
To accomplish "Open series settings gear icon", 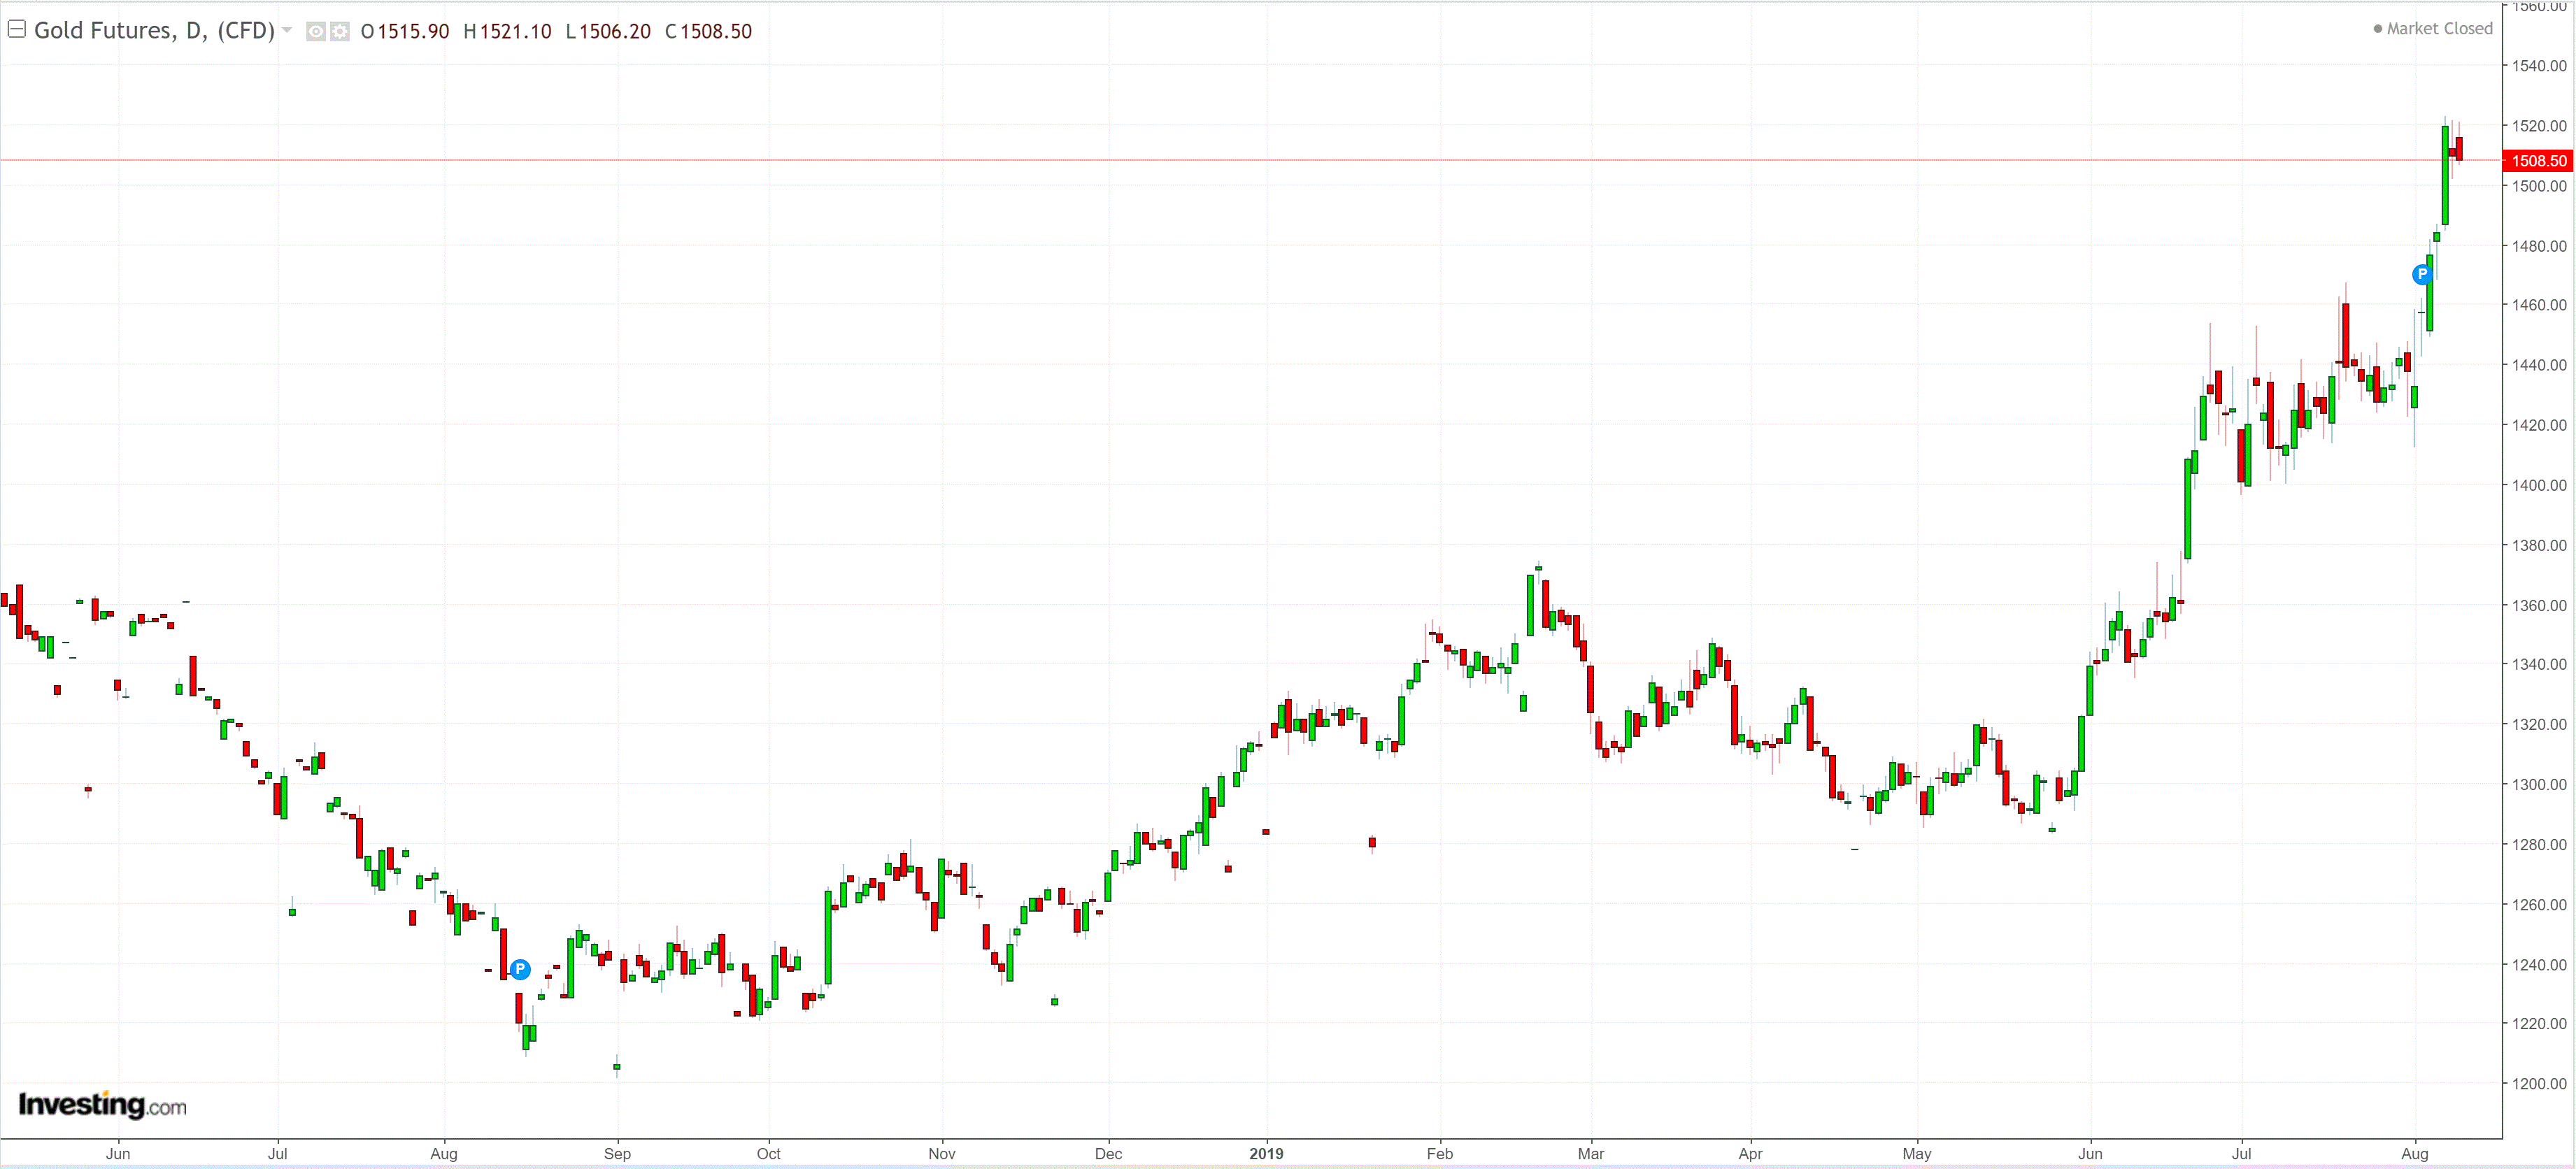I will [x=340, y=32].
